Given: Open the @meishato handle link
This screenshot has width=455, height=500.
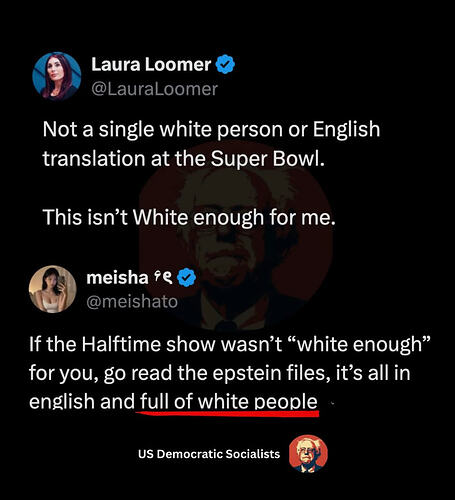Looking at the screenshot, I should [x=132, y=302].
